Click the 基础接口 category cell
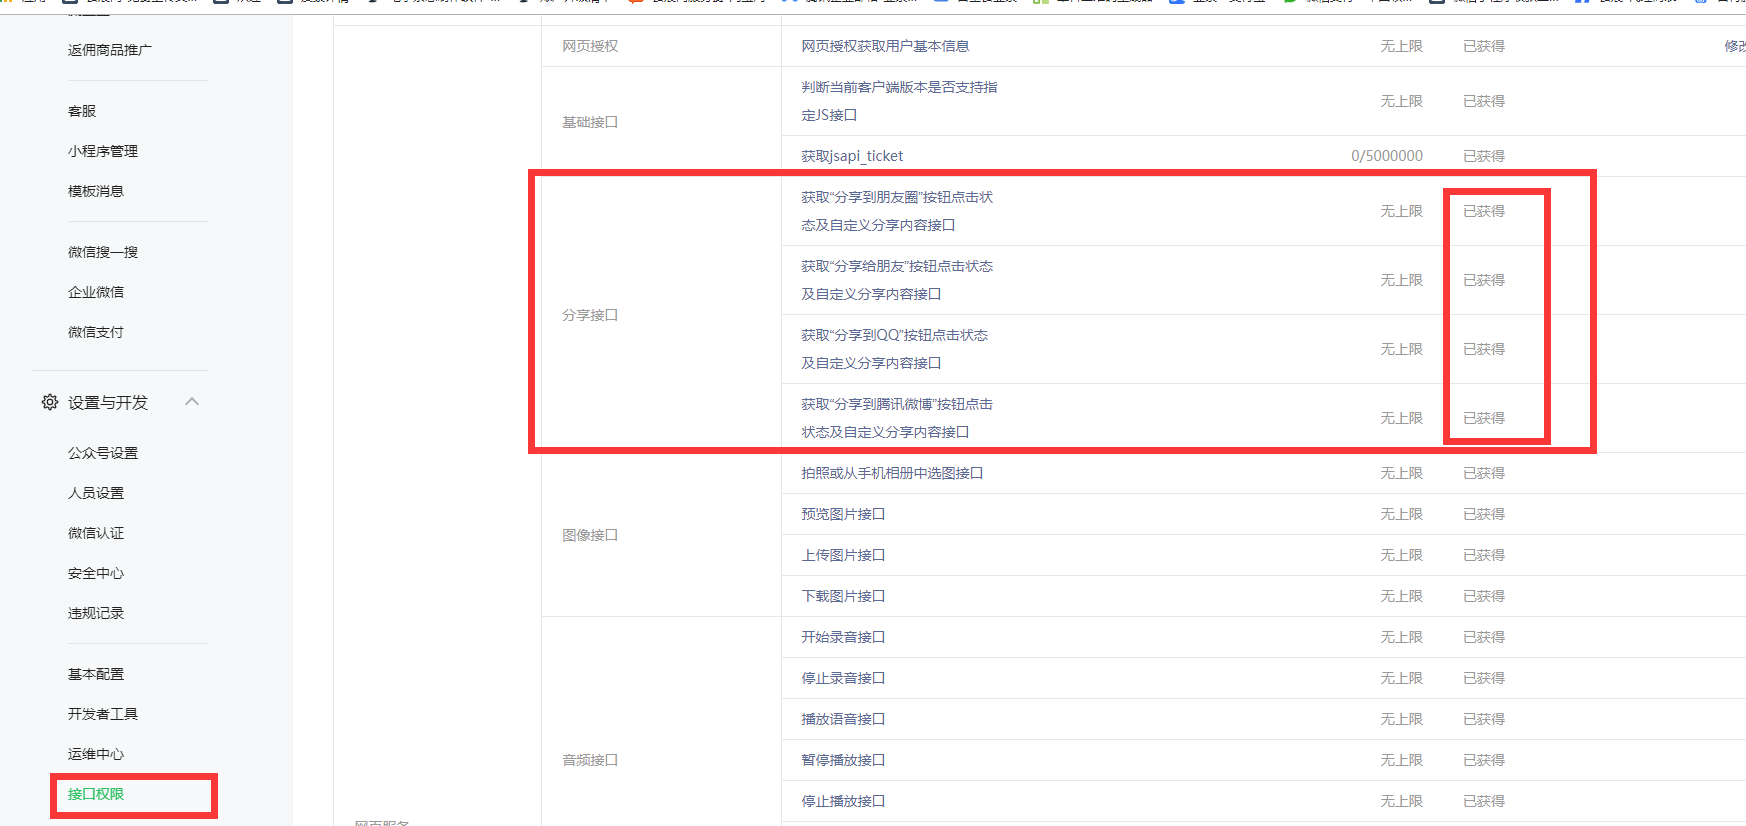Viewport: 1746px width, 826px height. click(x=590, y=122)
